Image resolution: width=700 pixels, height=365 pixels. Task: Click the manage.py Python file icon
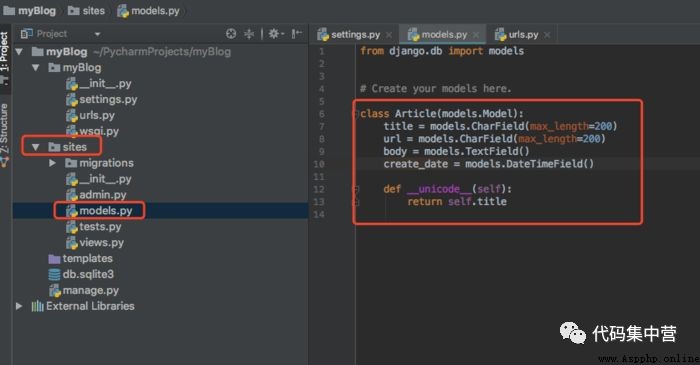[54, 290]
